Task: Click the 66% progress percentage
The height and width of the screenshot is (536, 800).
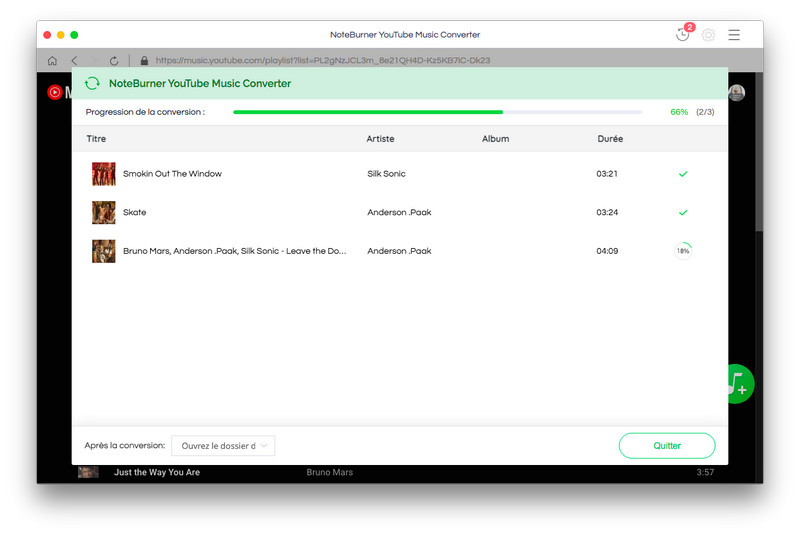Action: pos(679,112)
